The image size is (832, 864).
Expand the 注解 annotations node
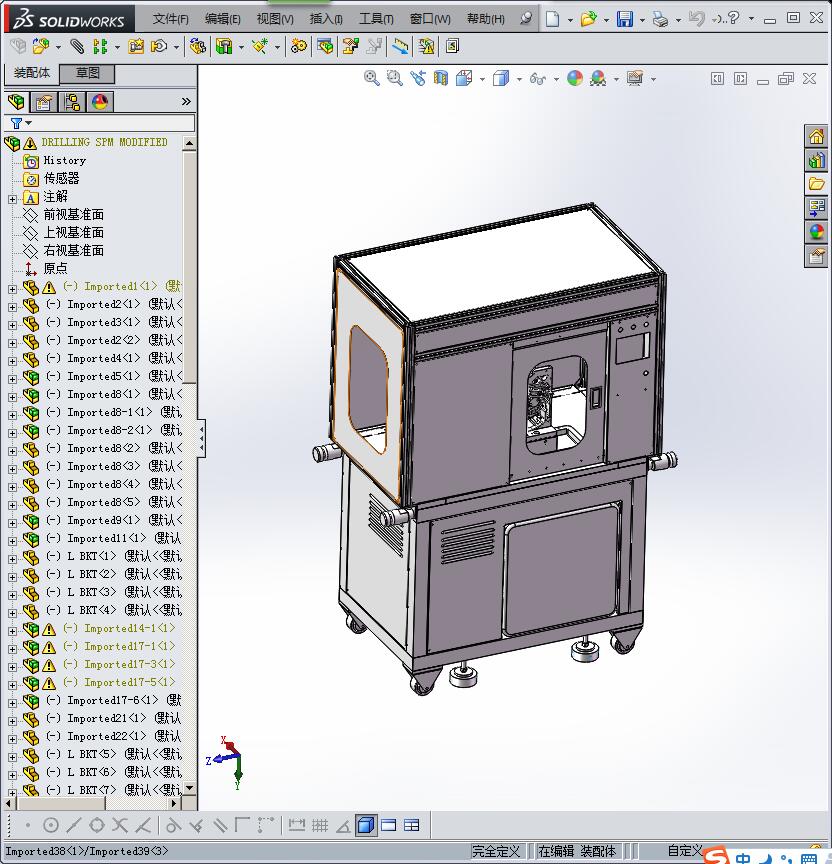[x=13, y=199]
